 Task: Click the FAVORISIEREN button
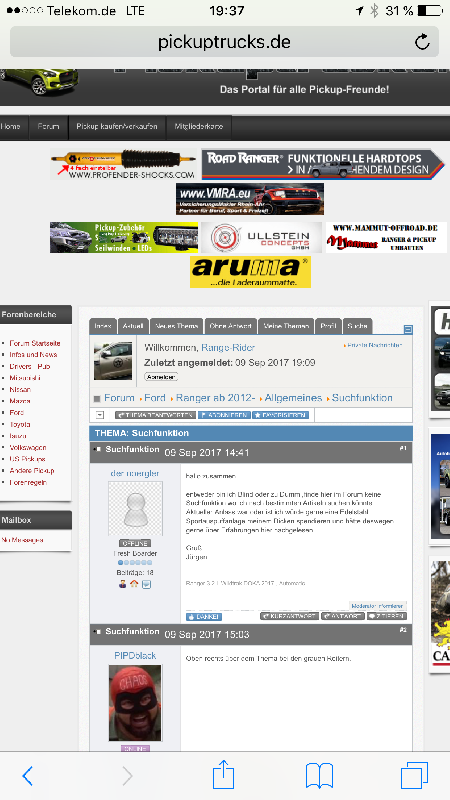tap(281, 415)
